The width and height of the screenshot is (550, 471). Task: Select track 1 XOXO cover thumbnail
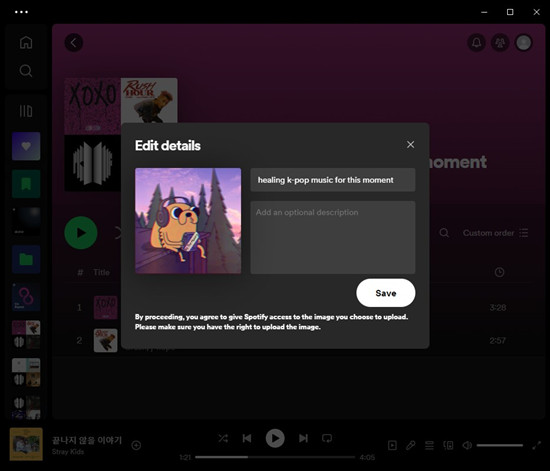tap(105, 308)
